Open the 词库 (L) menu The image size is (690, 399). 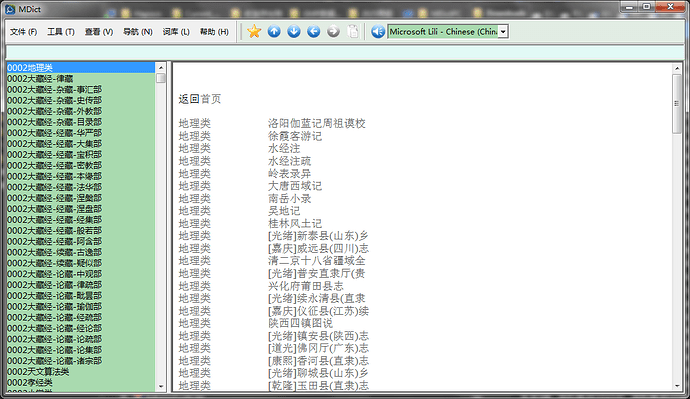click(x=176, y=32)
